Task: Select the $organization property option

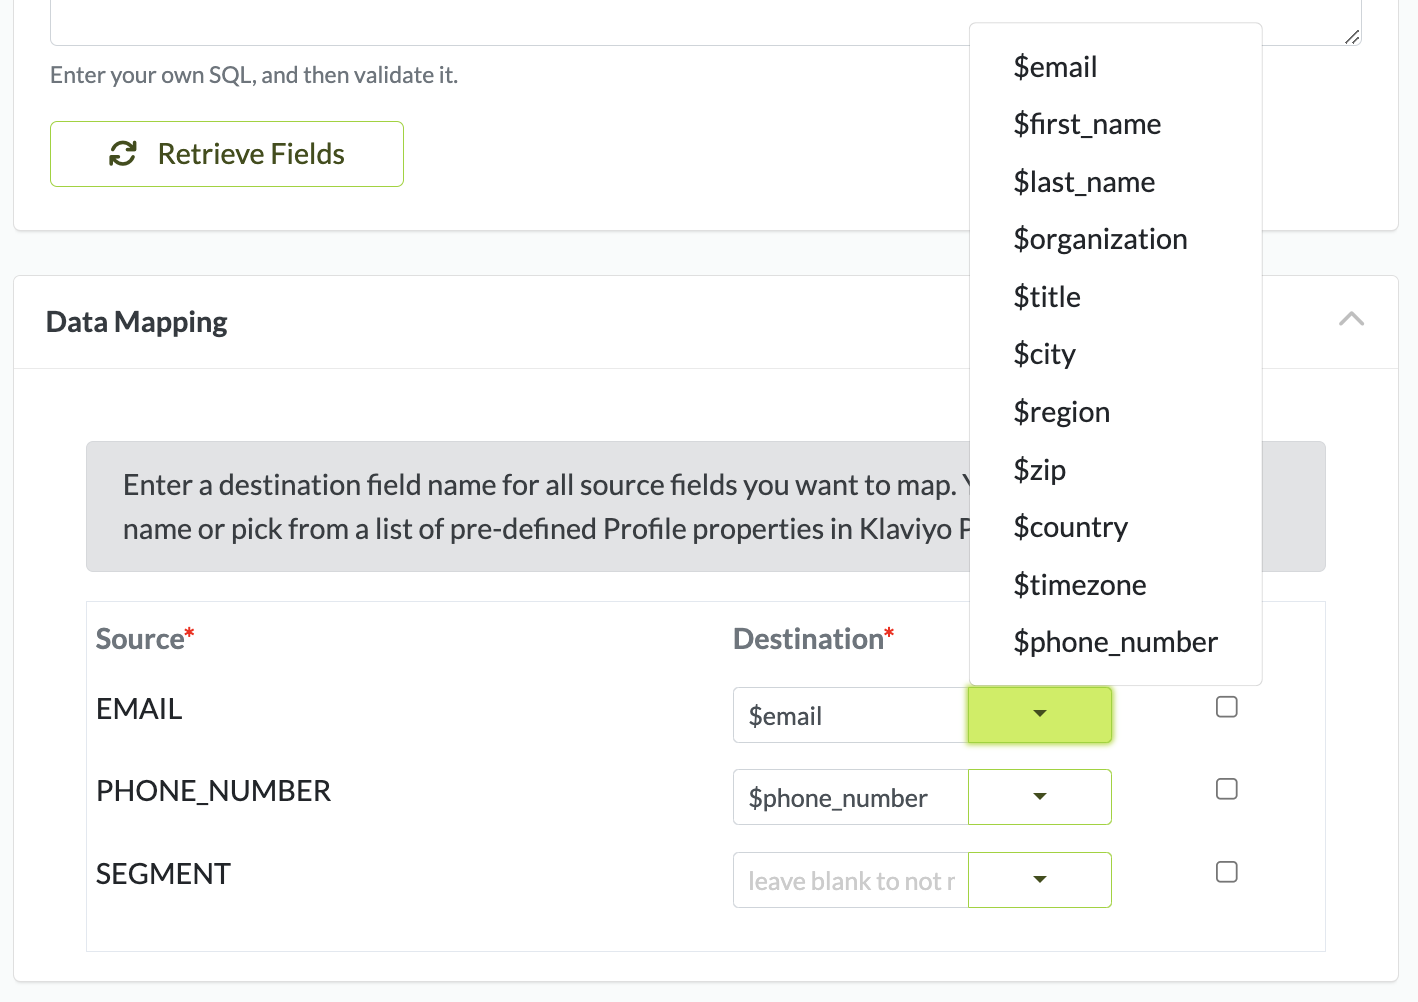Action: pos(1100,240)
